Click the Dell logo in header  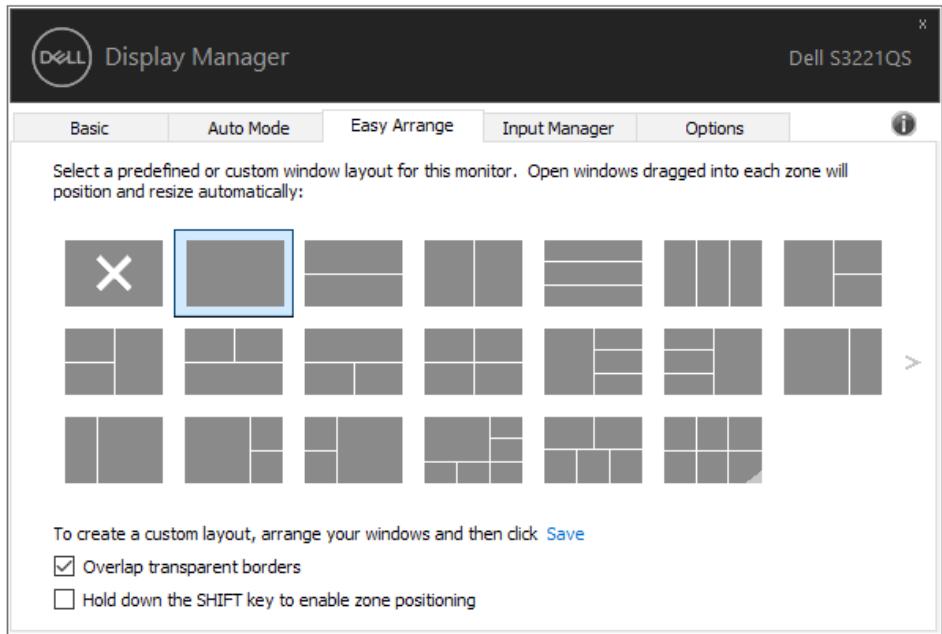61,57
